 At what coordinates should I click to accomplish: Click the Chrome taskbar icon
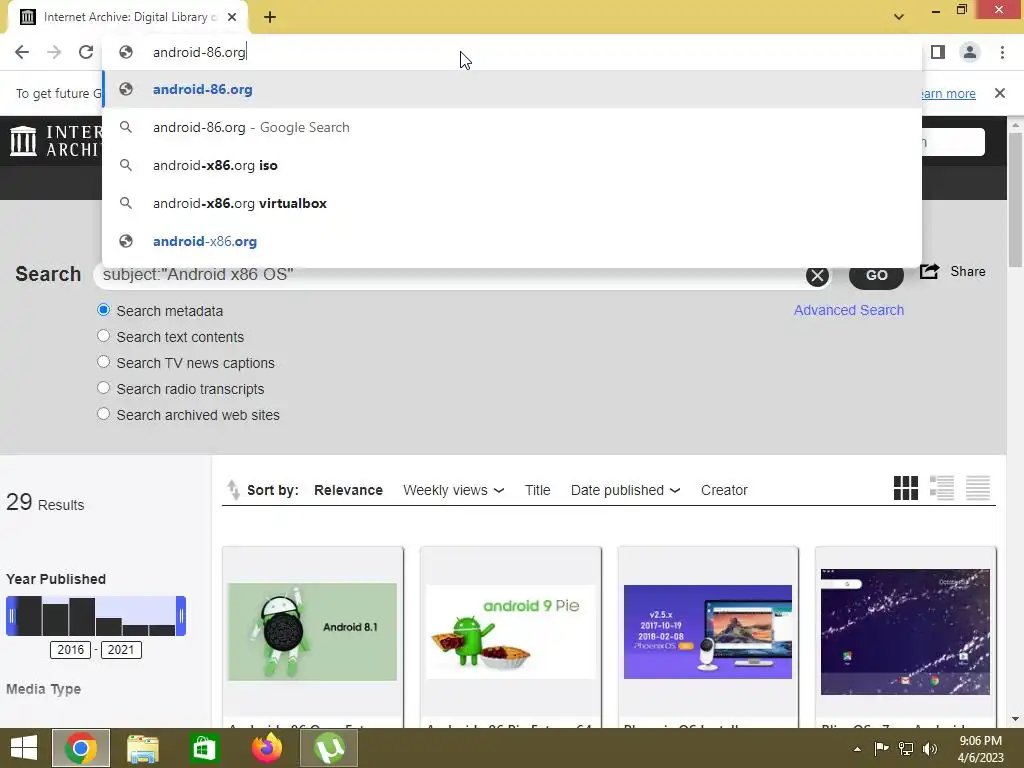pyautogui.click(x=81, y=748)
